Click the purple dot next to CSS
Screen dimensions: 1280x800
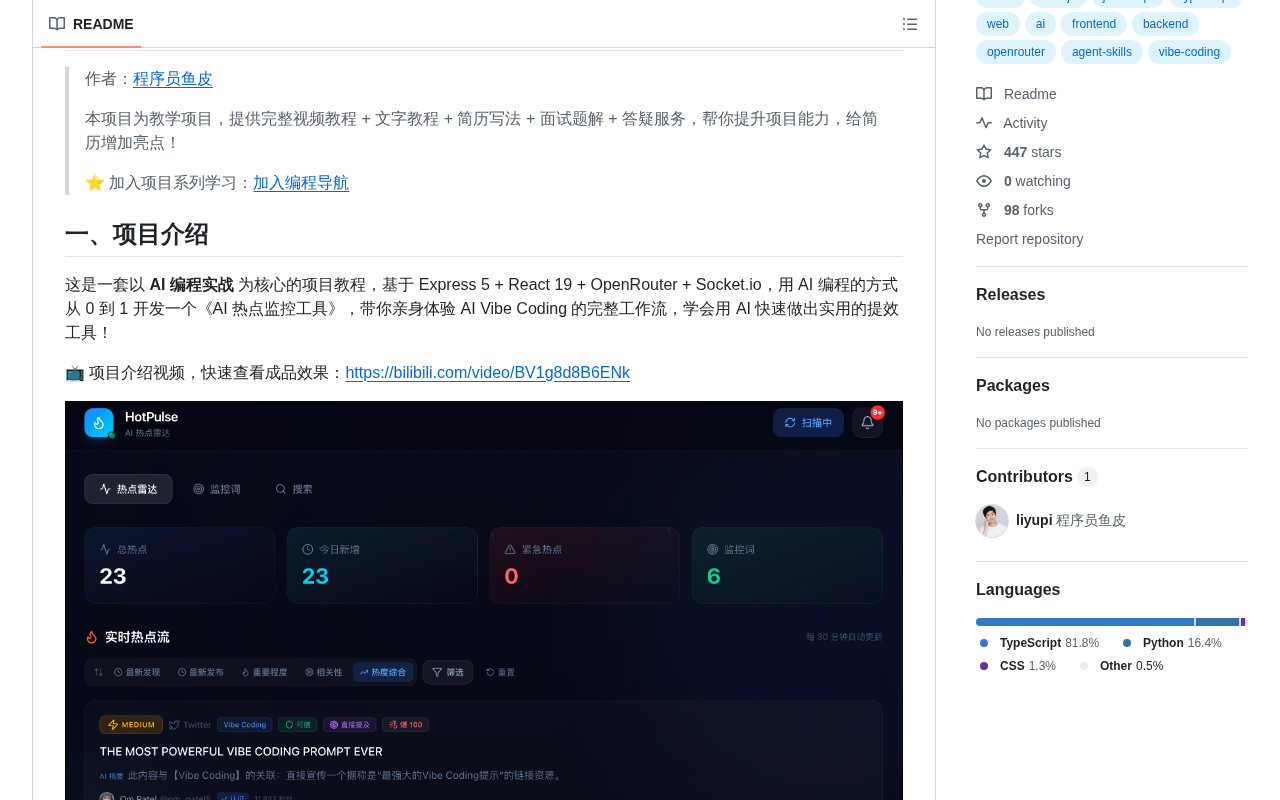(984, 666)
